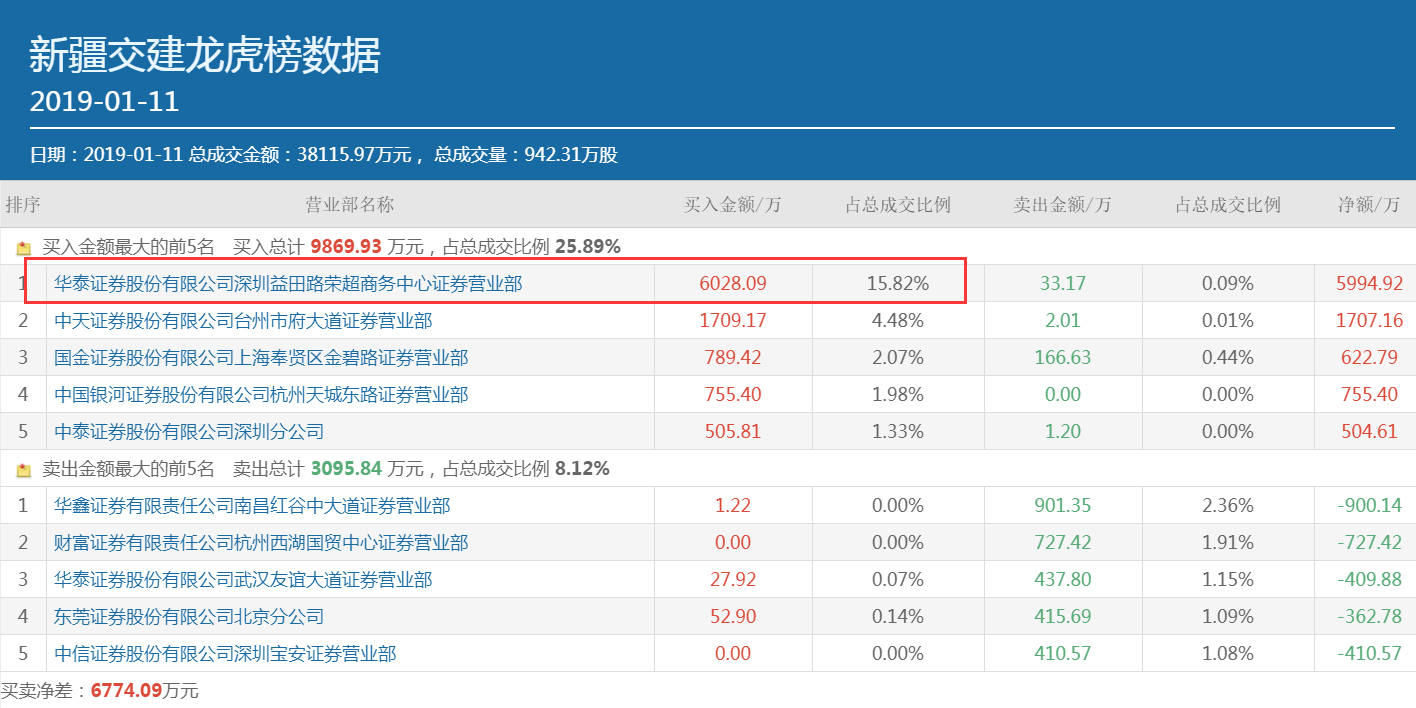Open 国金证券上海奉贤区金碧路证券营业部 link
Viewport: 1416px width, 708px height.
click(x=261, y=358)
